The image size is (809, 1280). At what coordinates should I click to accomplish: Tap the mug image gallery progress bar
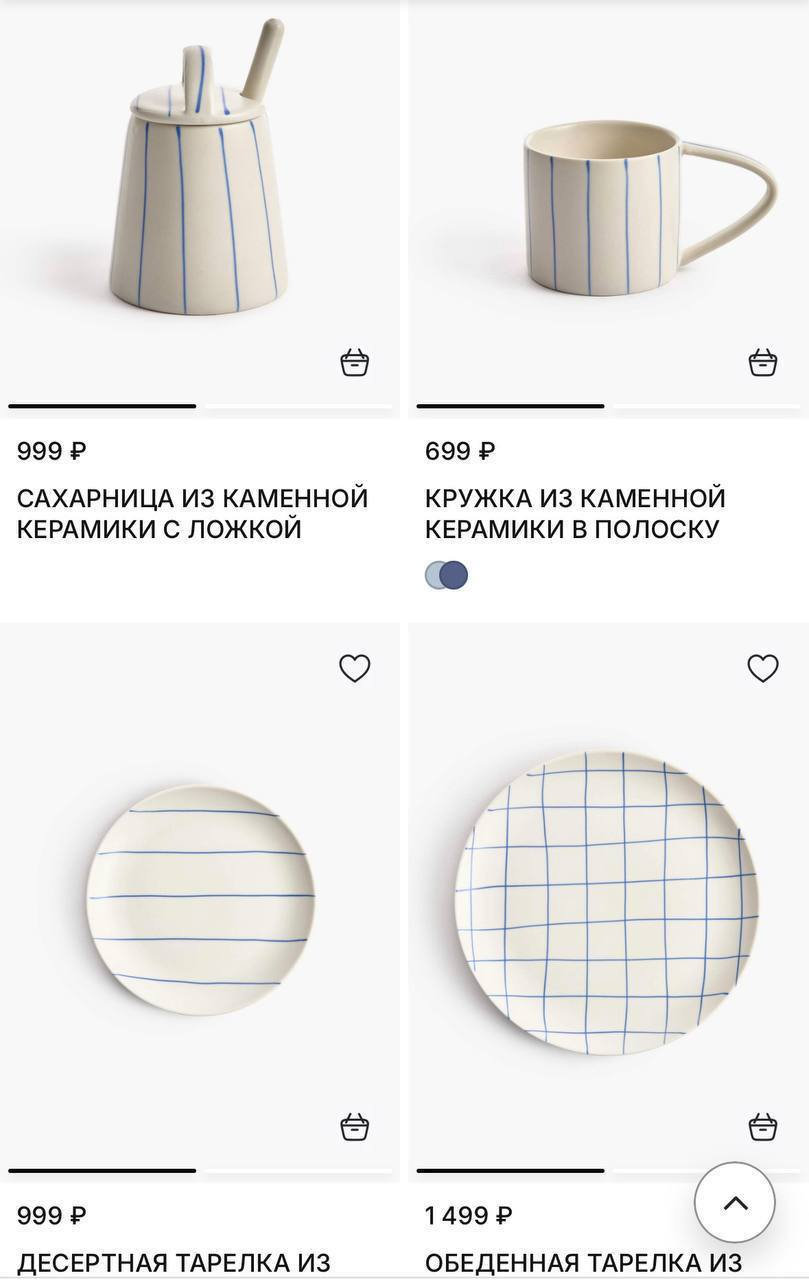(x=608, y=406)
